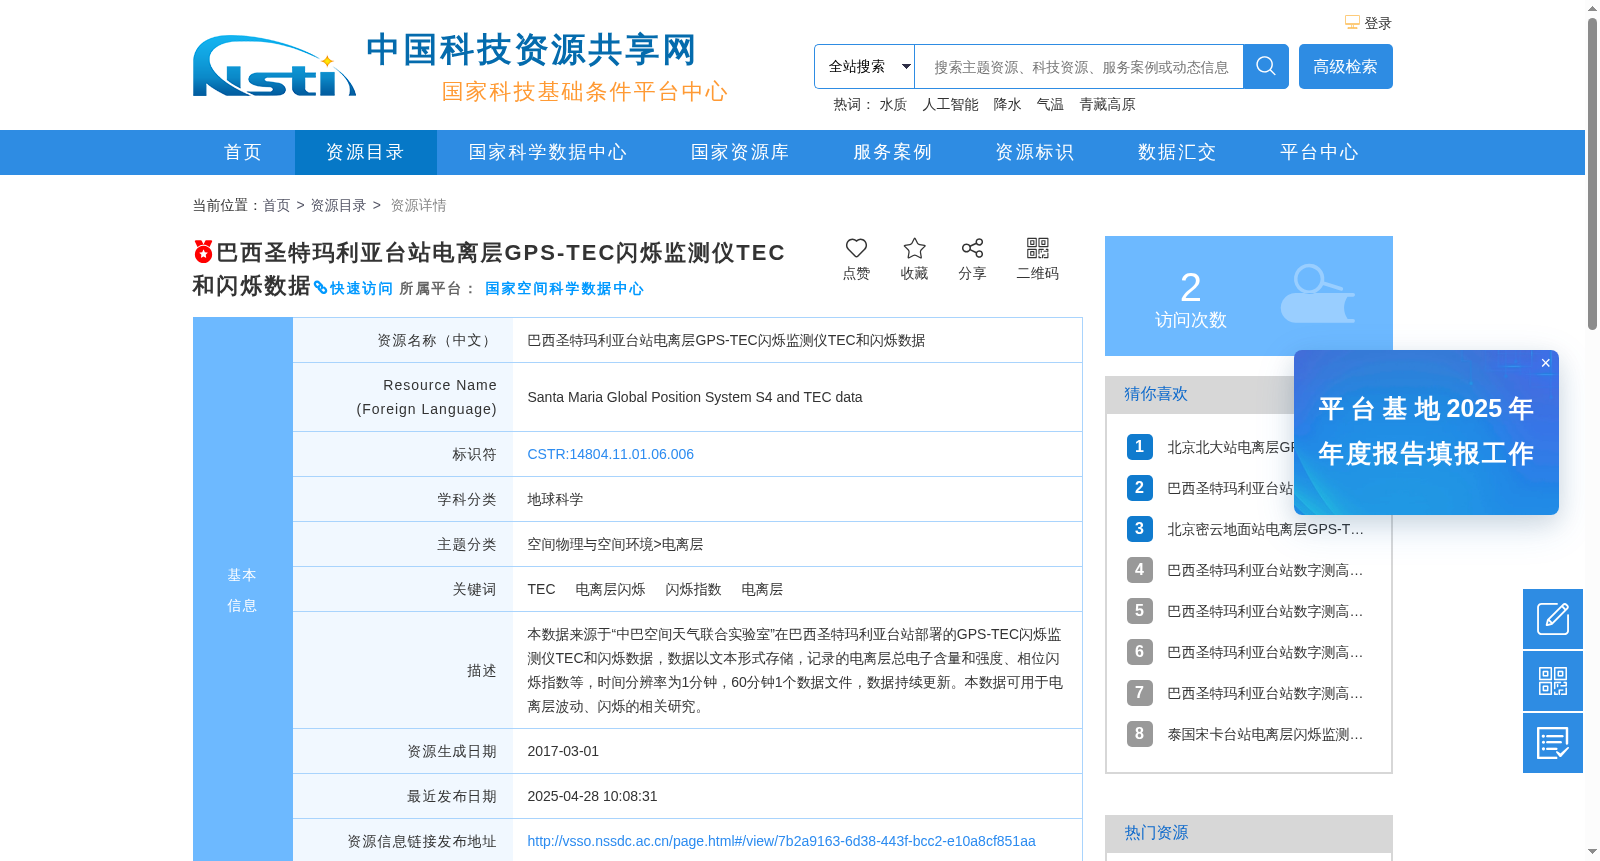The width and height of the screenshot is (1600, 861).
Task: Click hot word 水质
Action: coord(893,104)
